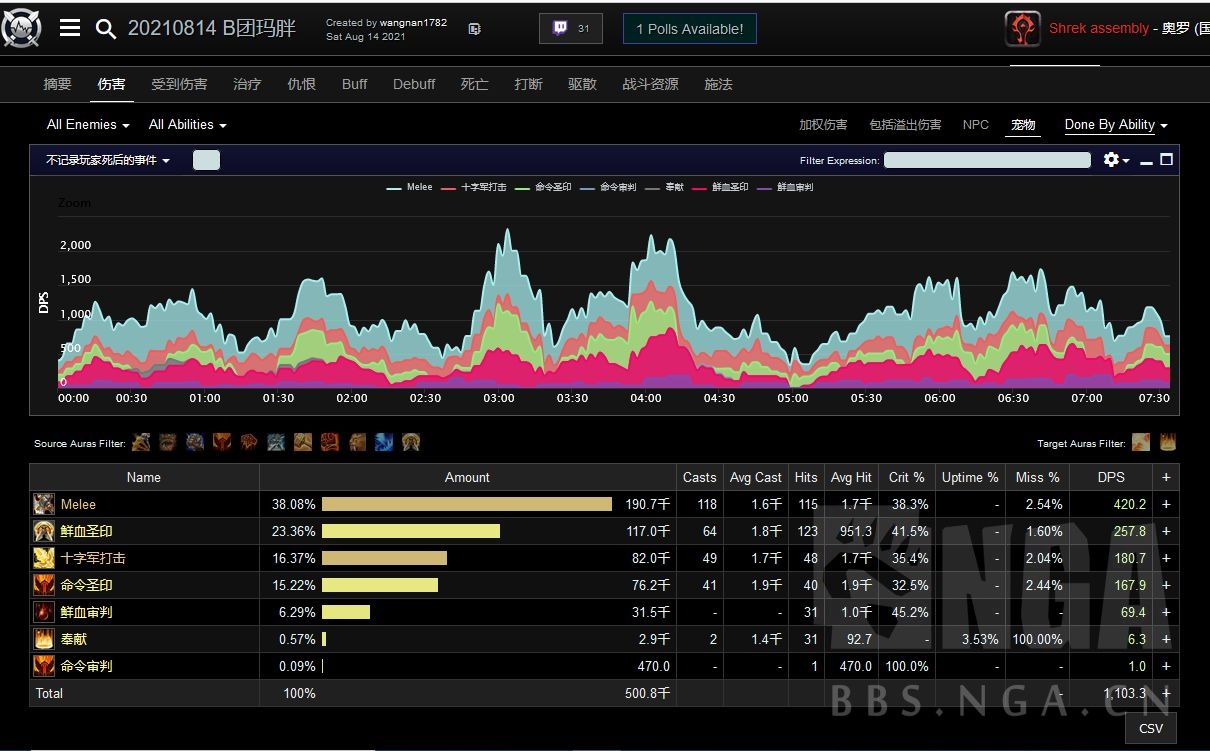Open the Debuff tab
The width and height of the screenshot is (1210, 751).
click(414, 84)
